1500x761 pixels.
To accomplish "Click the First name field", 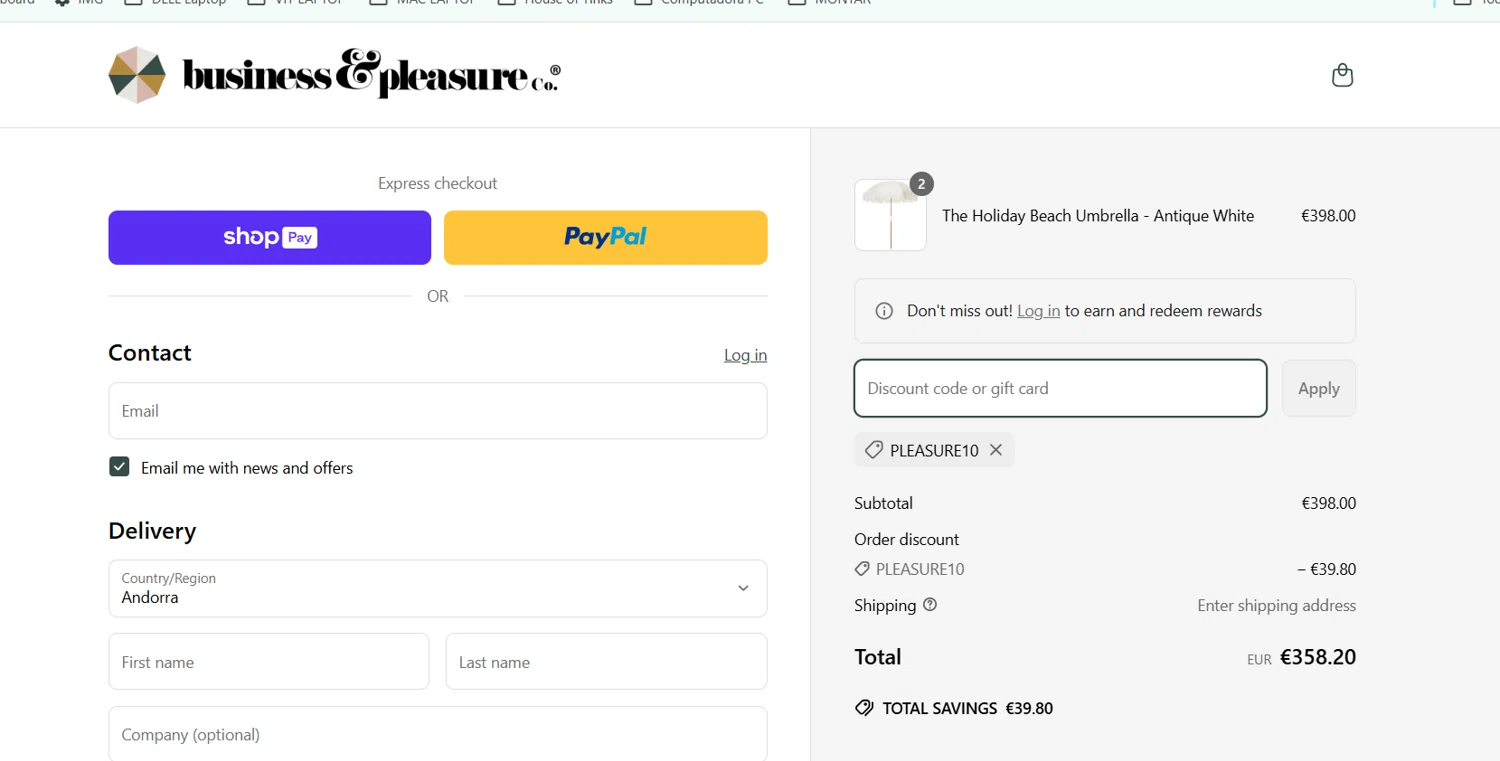I will tap(269, 661).
